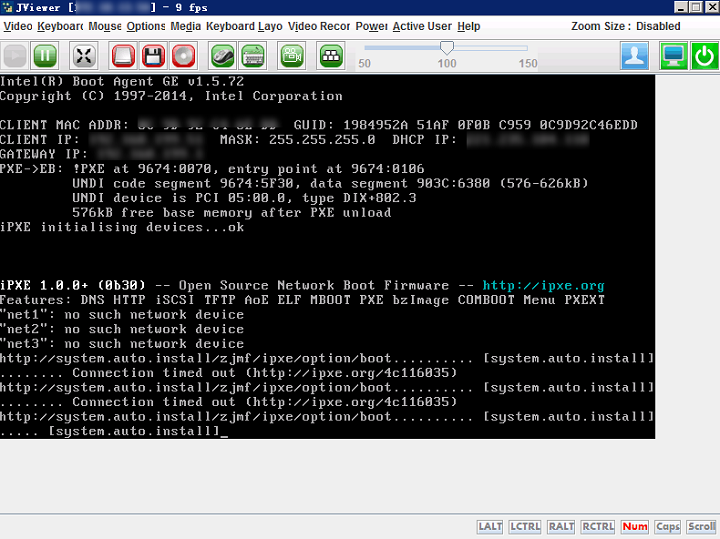Image resolution: width=720 pixels, height=539 pixels.
Task: Open the Video menu
Action: [18, 26]
